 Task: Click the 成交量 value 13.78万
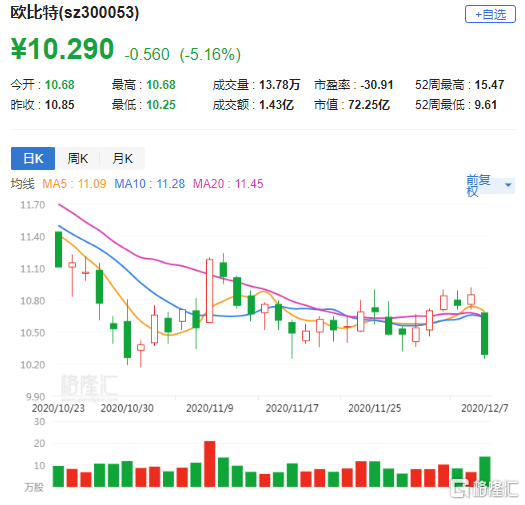tap(280, 85)
